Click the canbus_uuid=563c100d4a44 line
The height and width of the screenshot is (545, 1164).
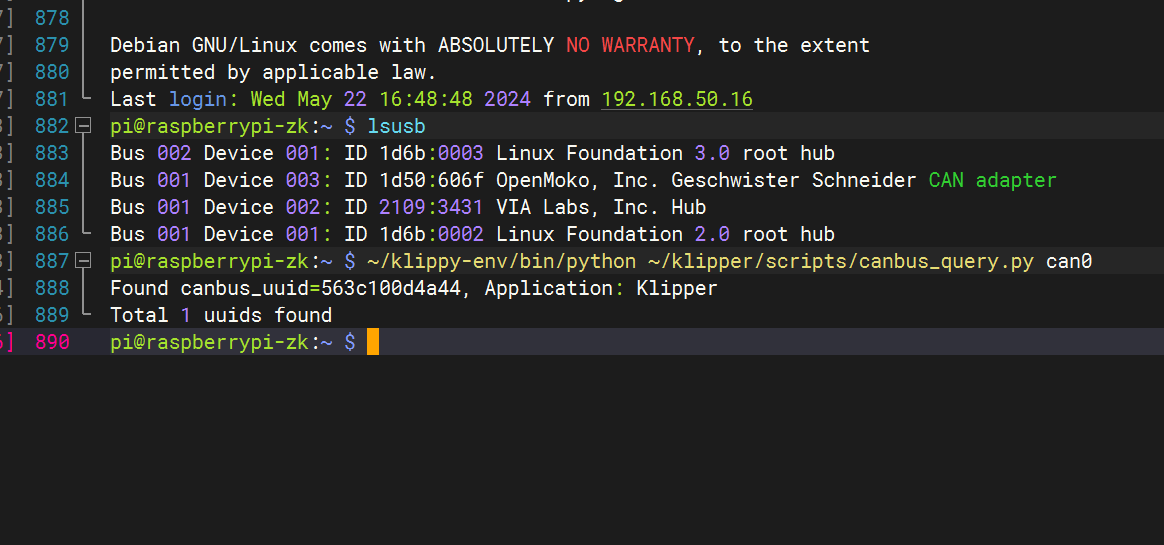coord(413,288)
